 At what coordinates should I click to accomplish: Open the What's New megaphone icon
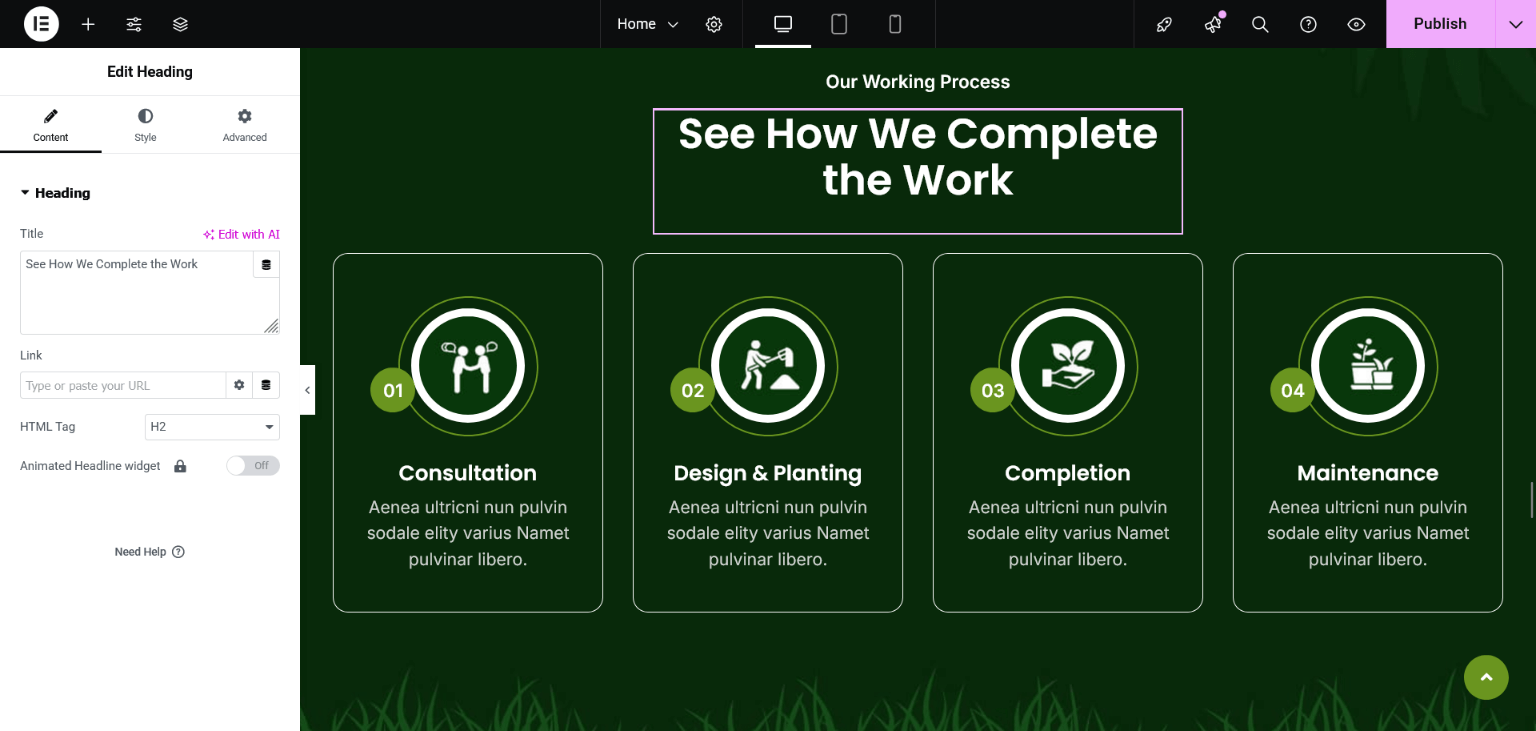(x=1212, y=24)
